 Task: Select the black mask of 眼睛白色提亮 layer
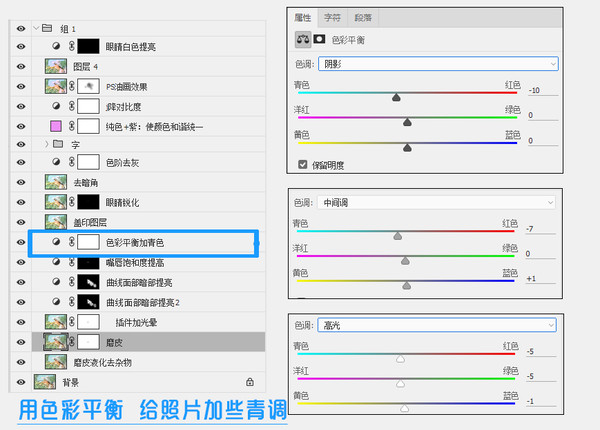[88, 46]
